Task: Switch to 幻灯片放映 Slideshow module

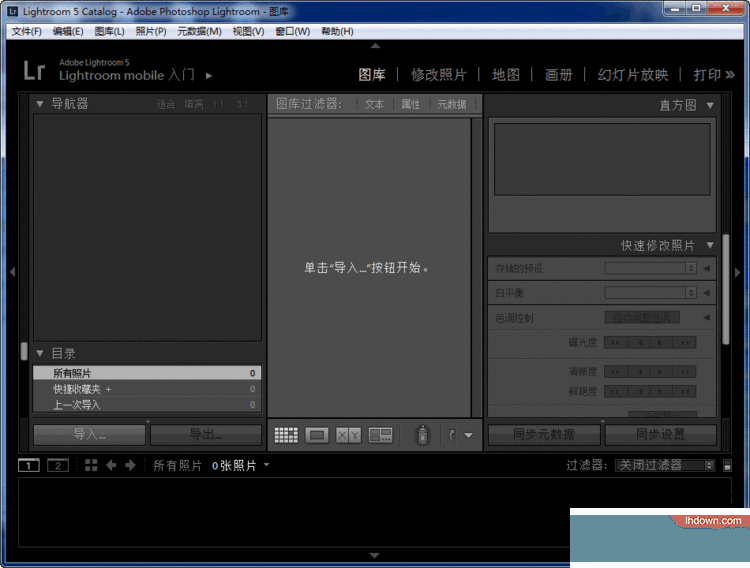Action: pos(632,75)
